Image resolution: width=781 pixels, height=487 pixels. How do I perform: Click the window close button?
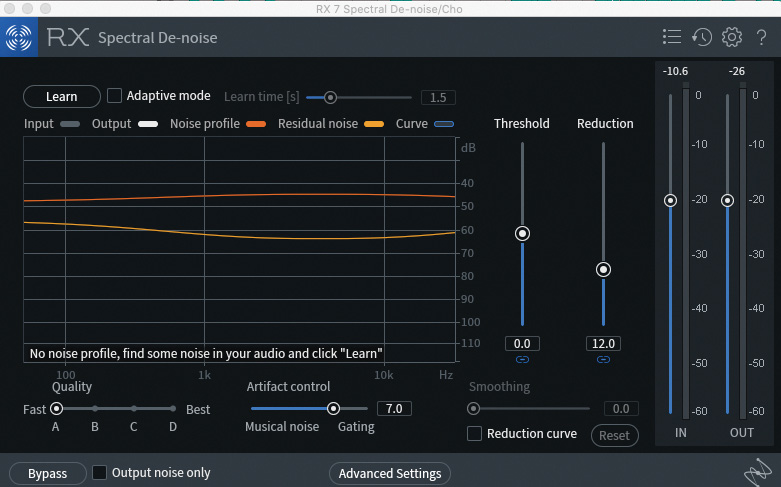pos(10,8)
